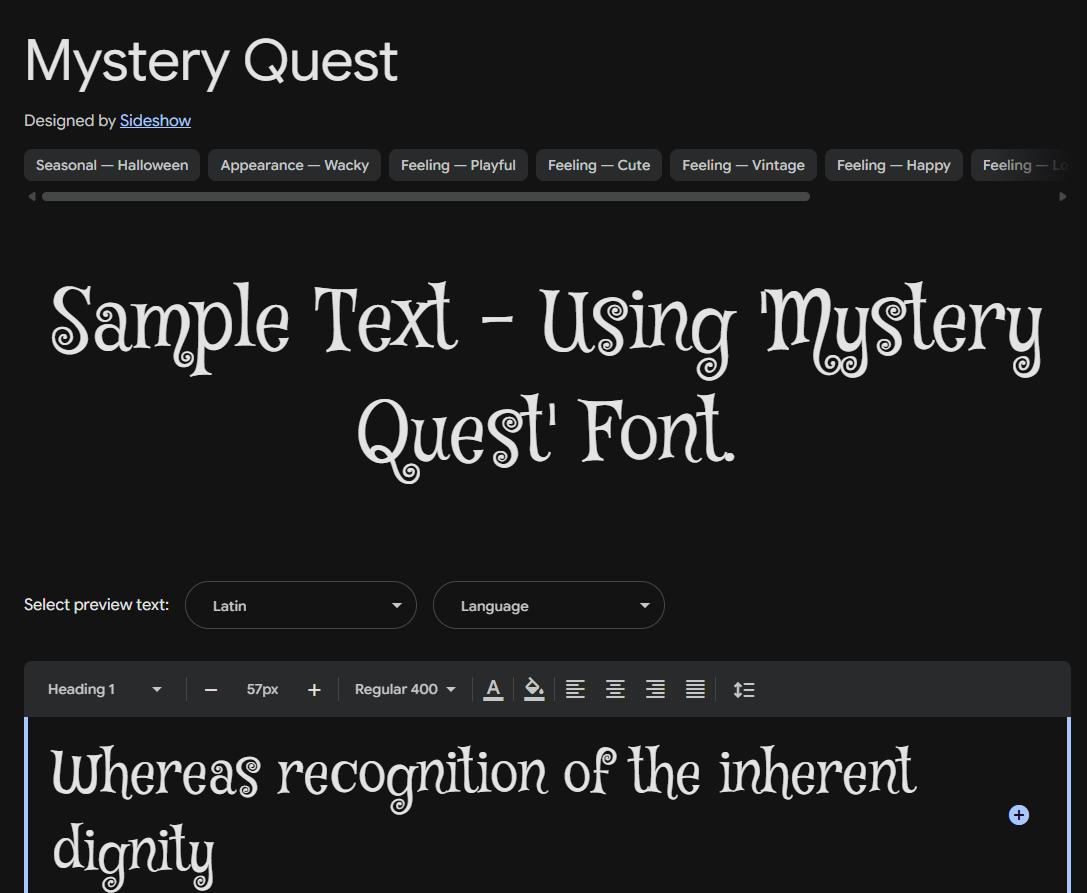The height and width of the screenshot is (893, 1087).
Task: Decrease font size with minus button
Action: point(211,690)
